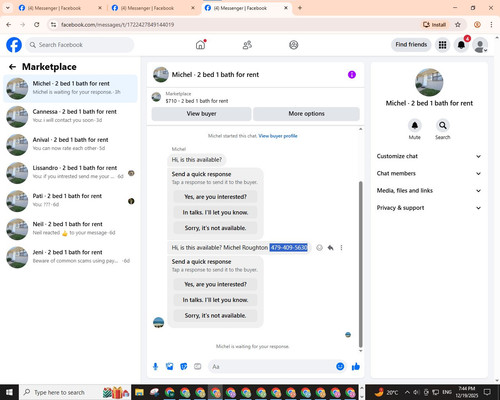Click the browser address bar URL
The width and height of the screenshot is (500, 400).
point(117,25)
